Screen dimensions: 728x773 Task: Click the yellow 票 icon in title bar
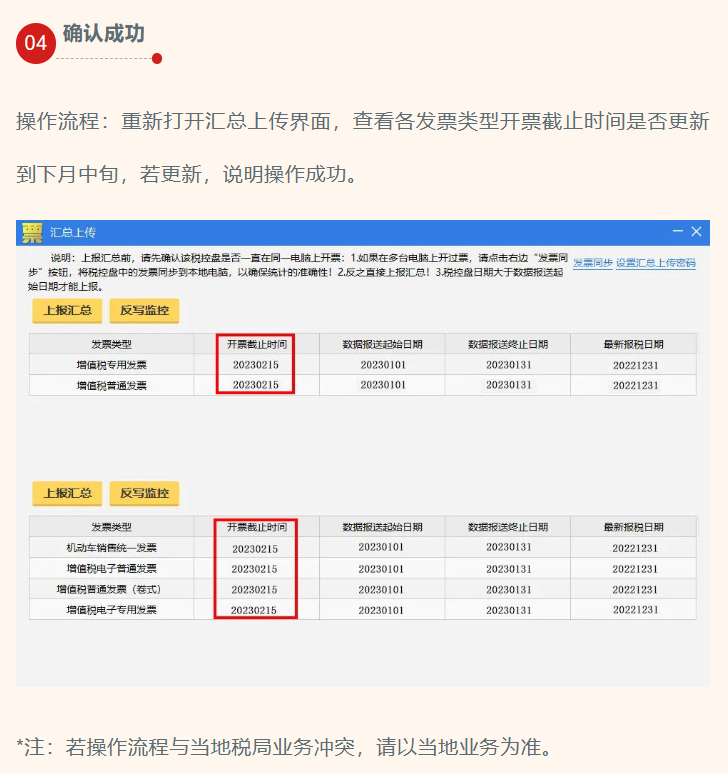point(33,232)
